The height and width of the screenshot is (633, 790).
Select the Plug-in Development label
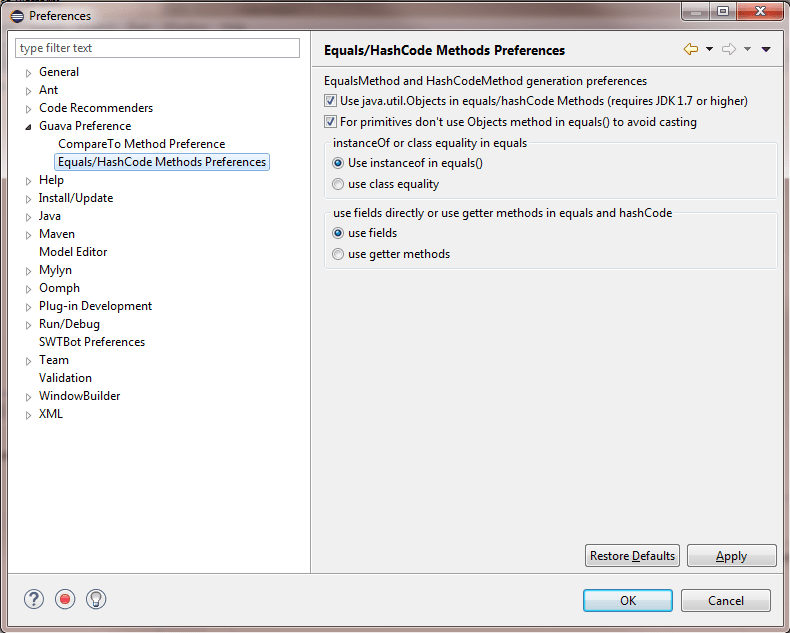tap(95, 306)
